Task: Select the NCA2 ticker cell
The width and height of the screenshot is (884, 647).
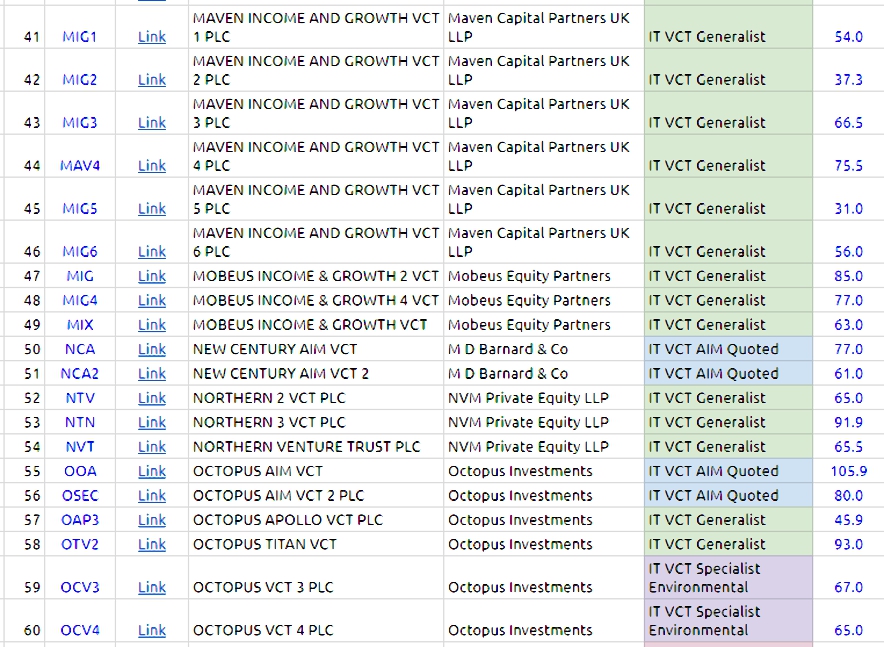Action: (x=79, y=373)
